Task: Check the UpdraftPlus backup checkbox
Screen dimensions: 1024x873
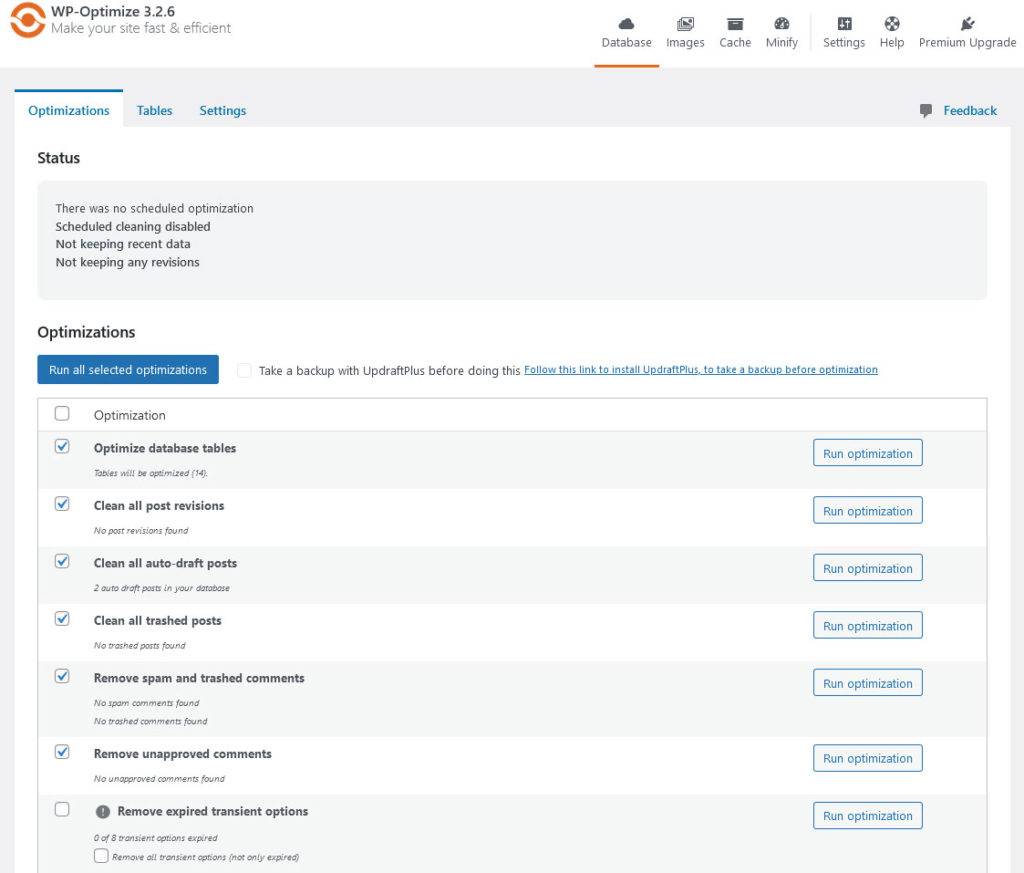Action: [244, 370]
